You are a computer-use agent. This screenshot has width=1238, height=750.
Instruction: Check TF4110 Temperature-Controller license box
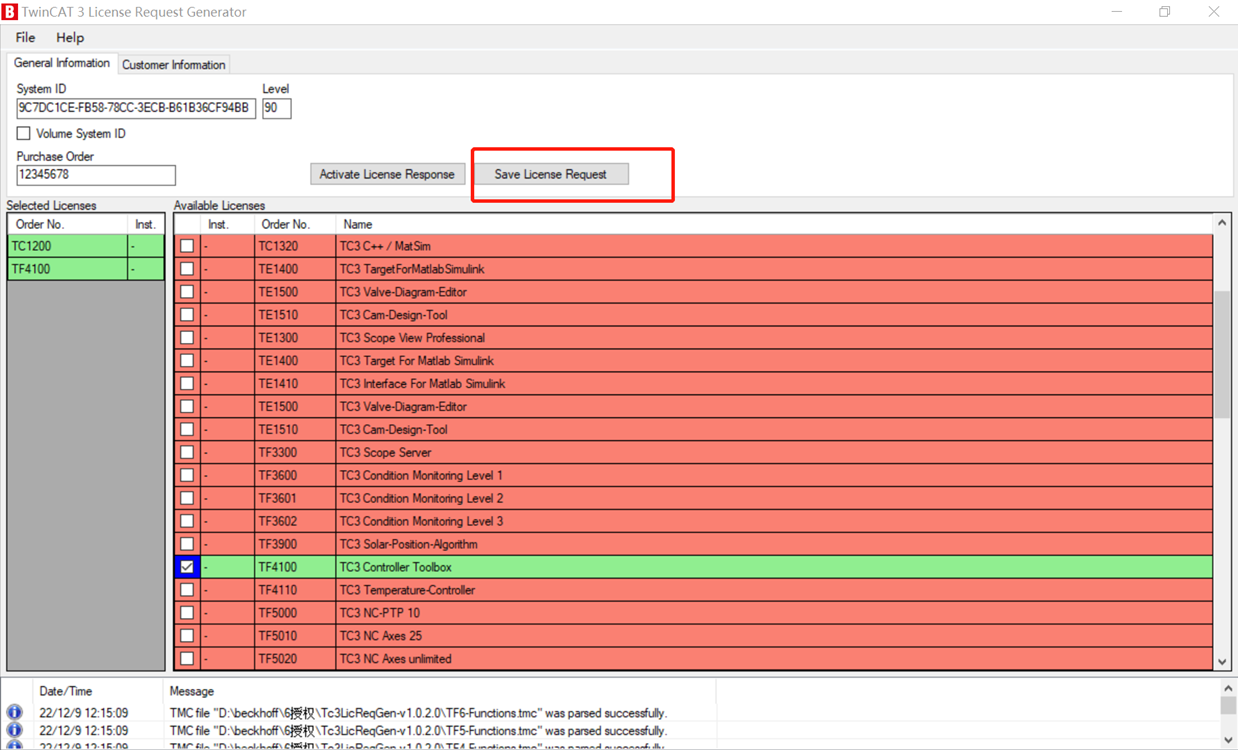(x=187, y=590)
